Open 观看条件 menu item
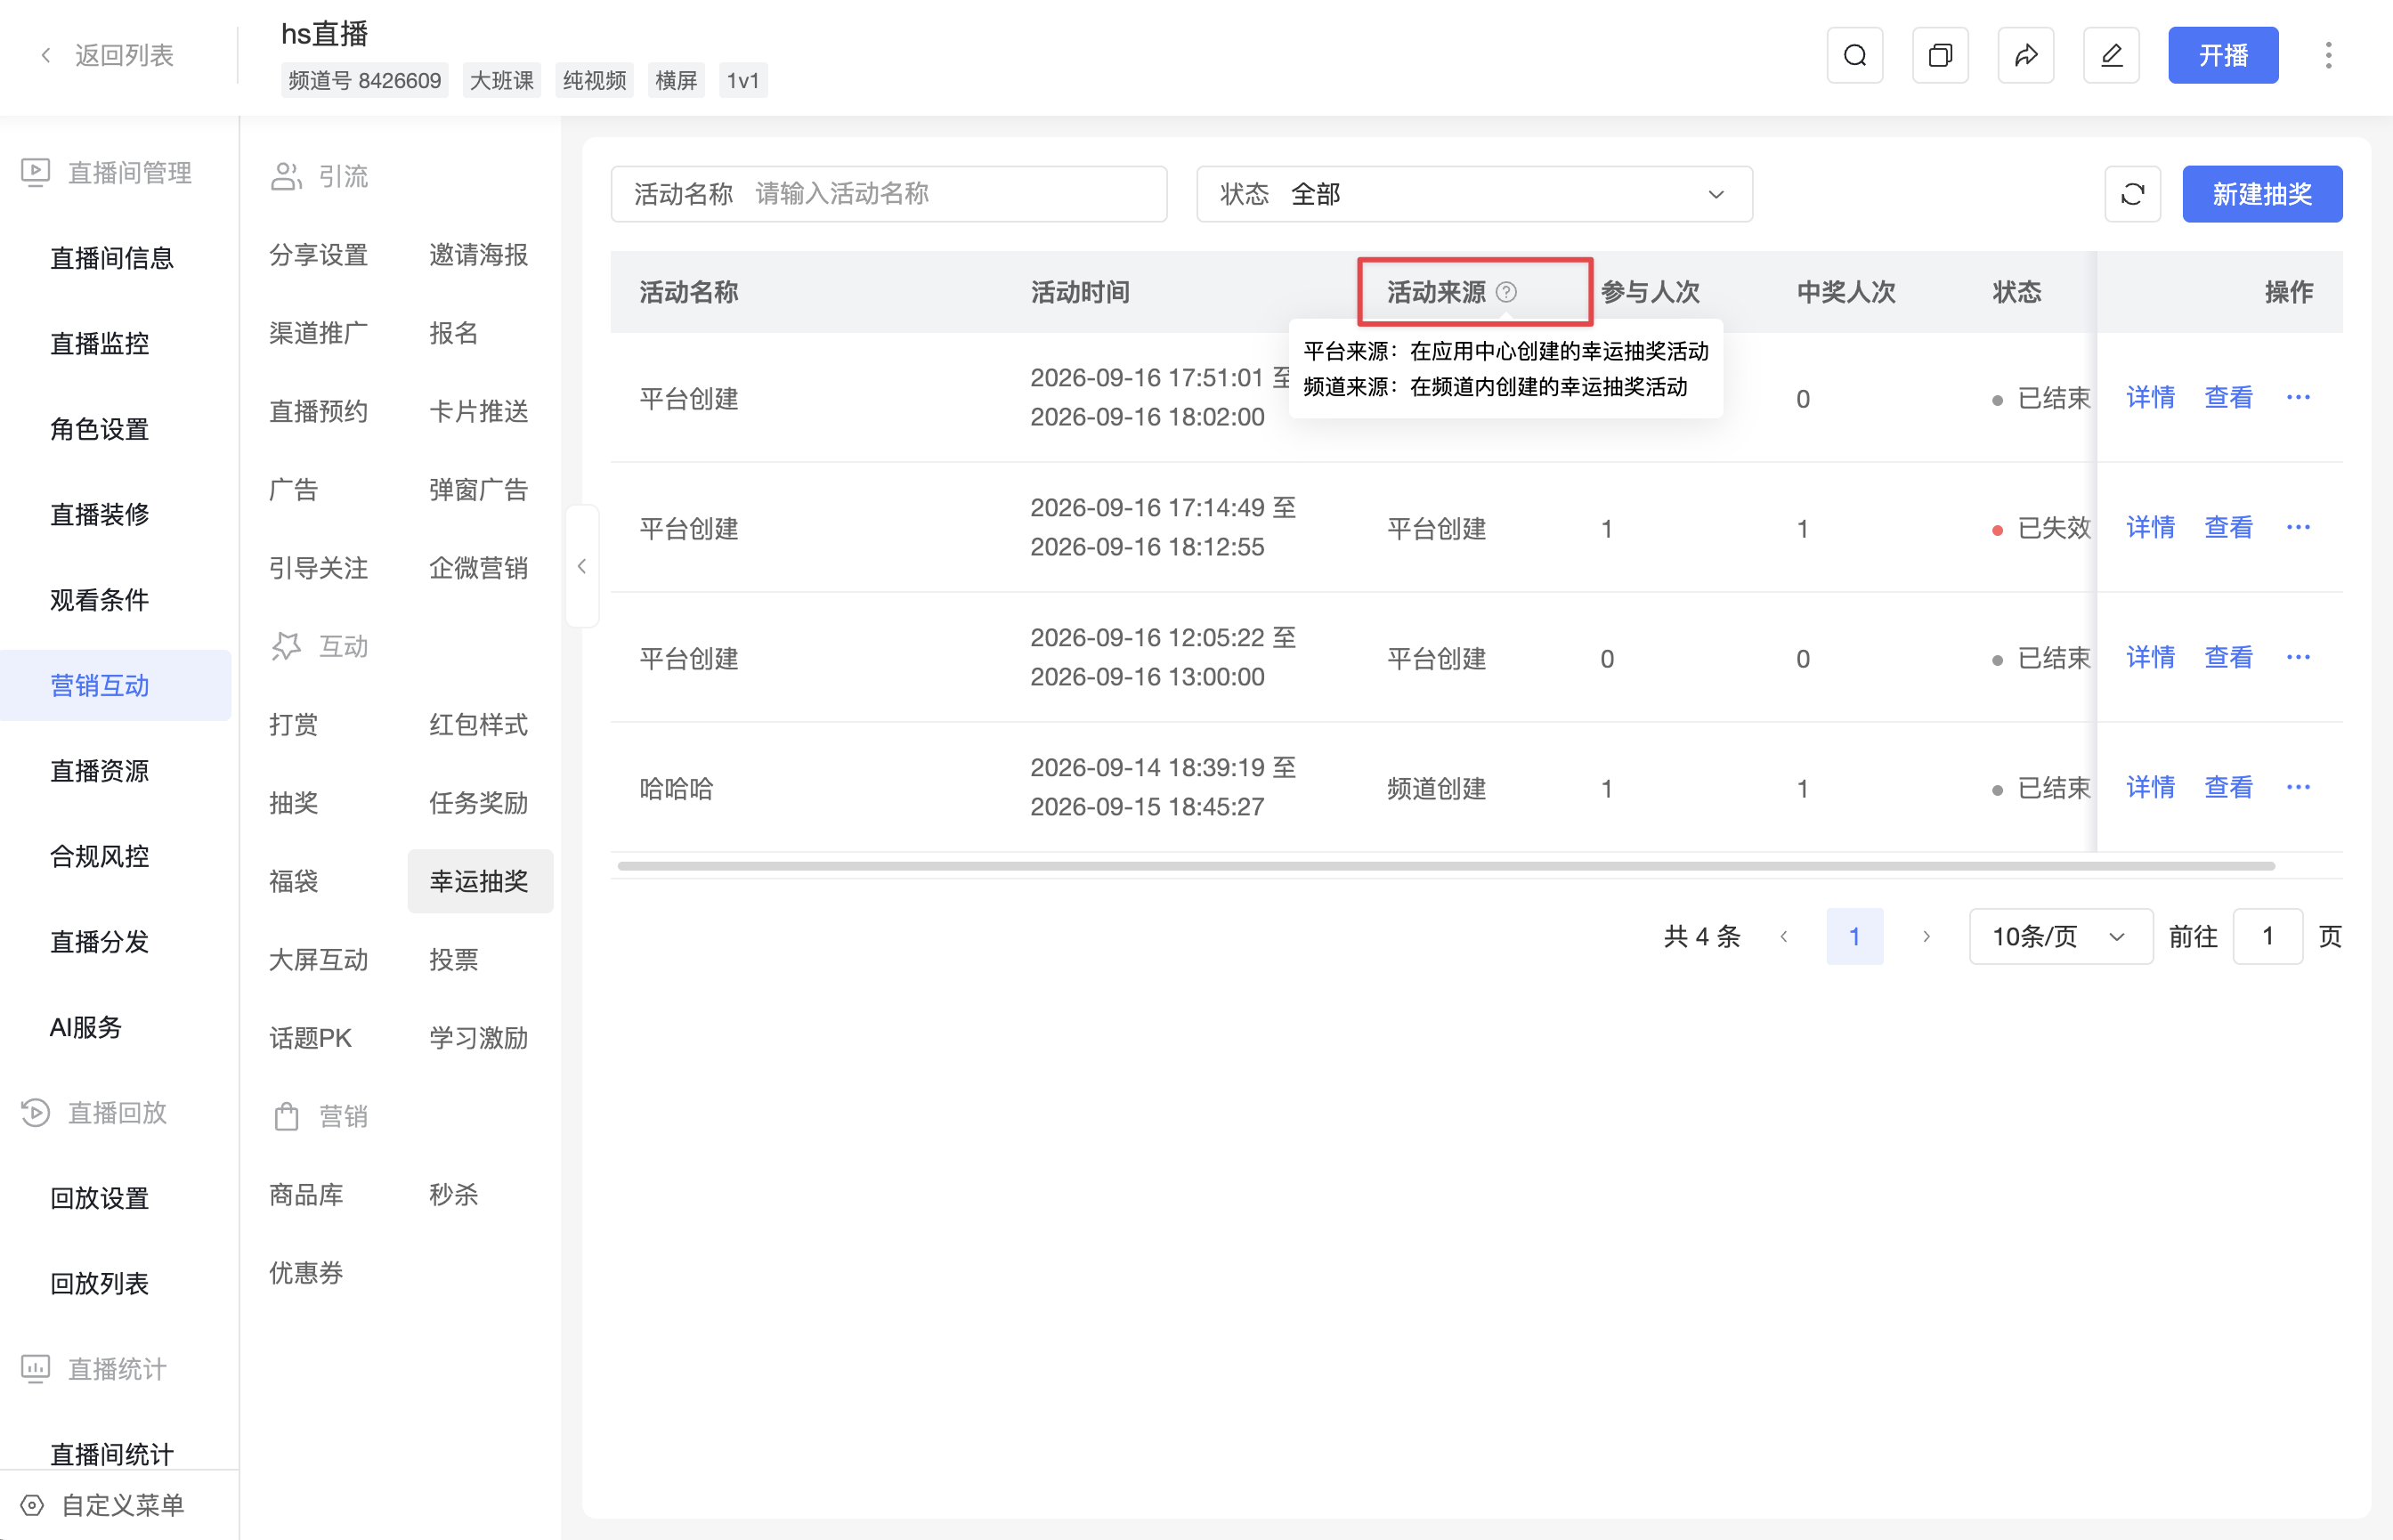The width and height of the screenshot is (2393, 1540). 100,600
